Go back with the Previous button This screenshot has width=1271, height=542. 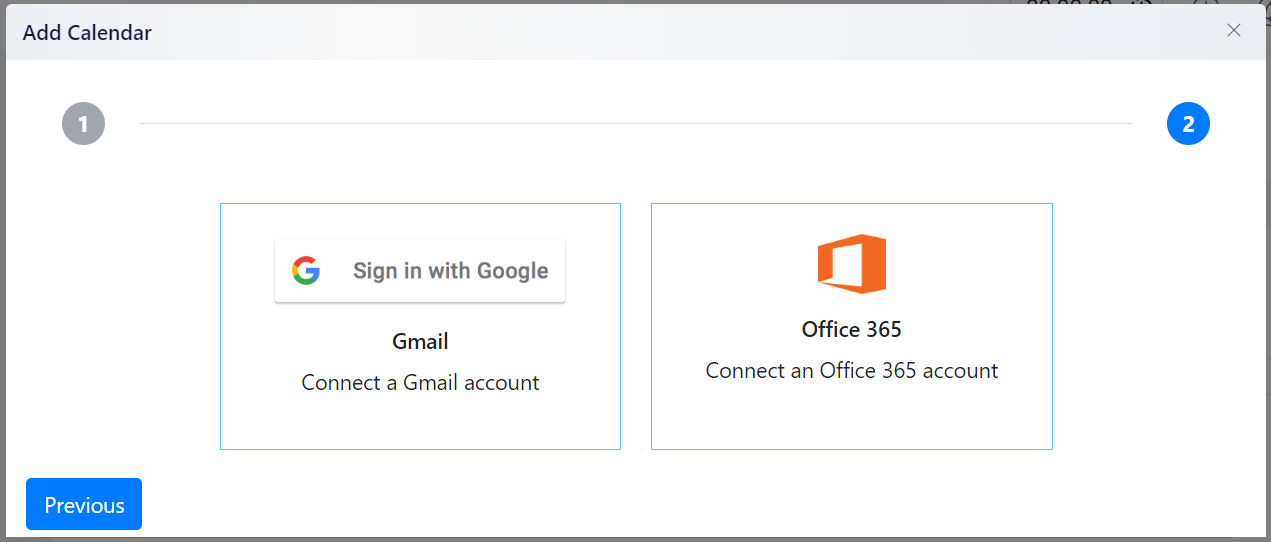(x=84, y=504)
